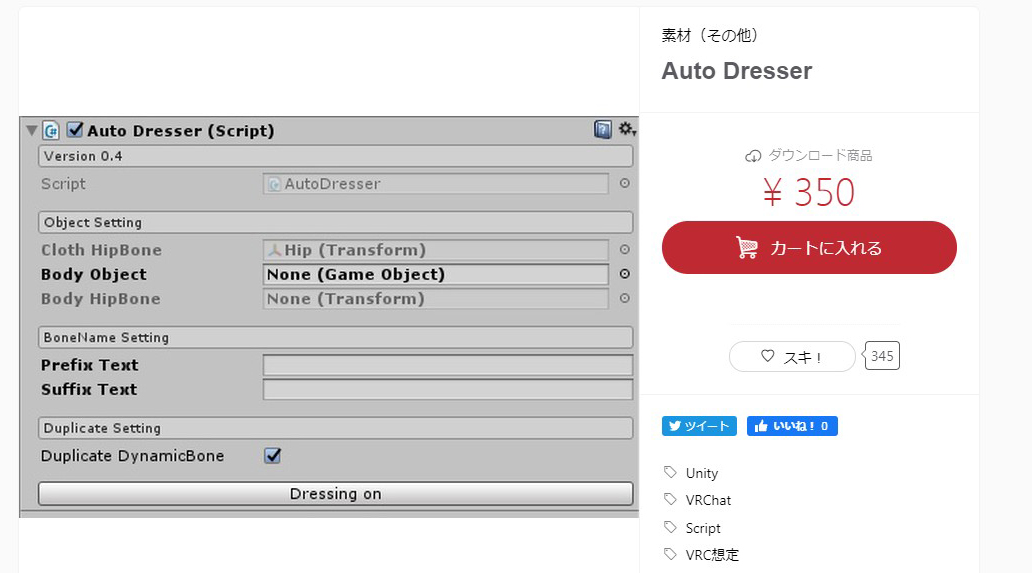Open the VRC想定 tag
Image resolution: width=1032 pixels, height=573 pixels.
pos(712,555)
